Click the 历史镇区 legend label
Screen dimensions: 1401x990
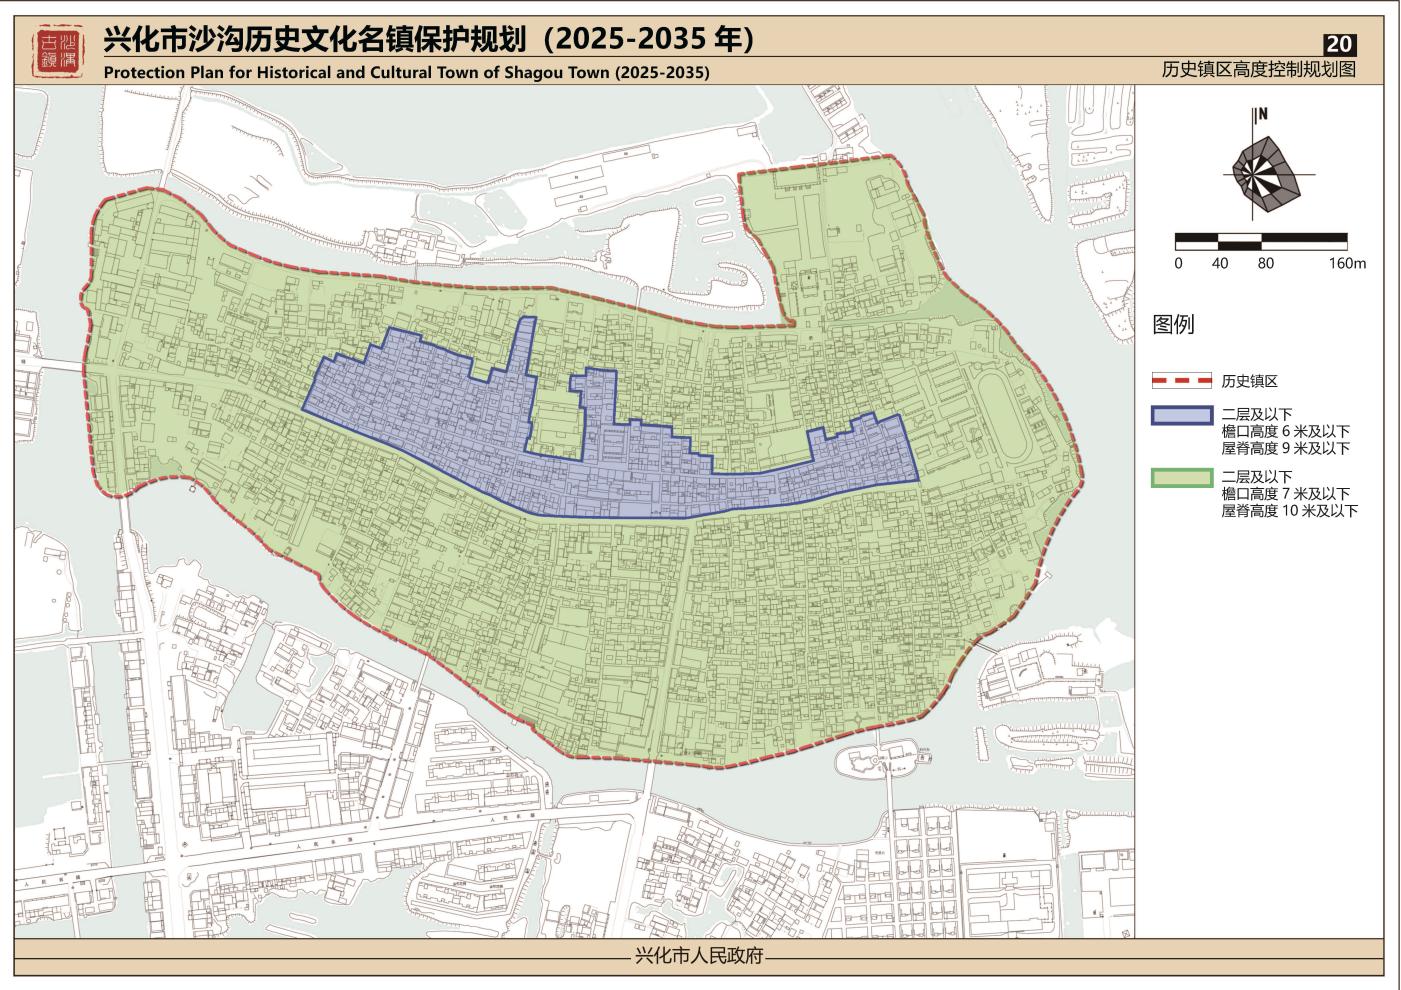pyautogui.click(x=1249, y=381)
